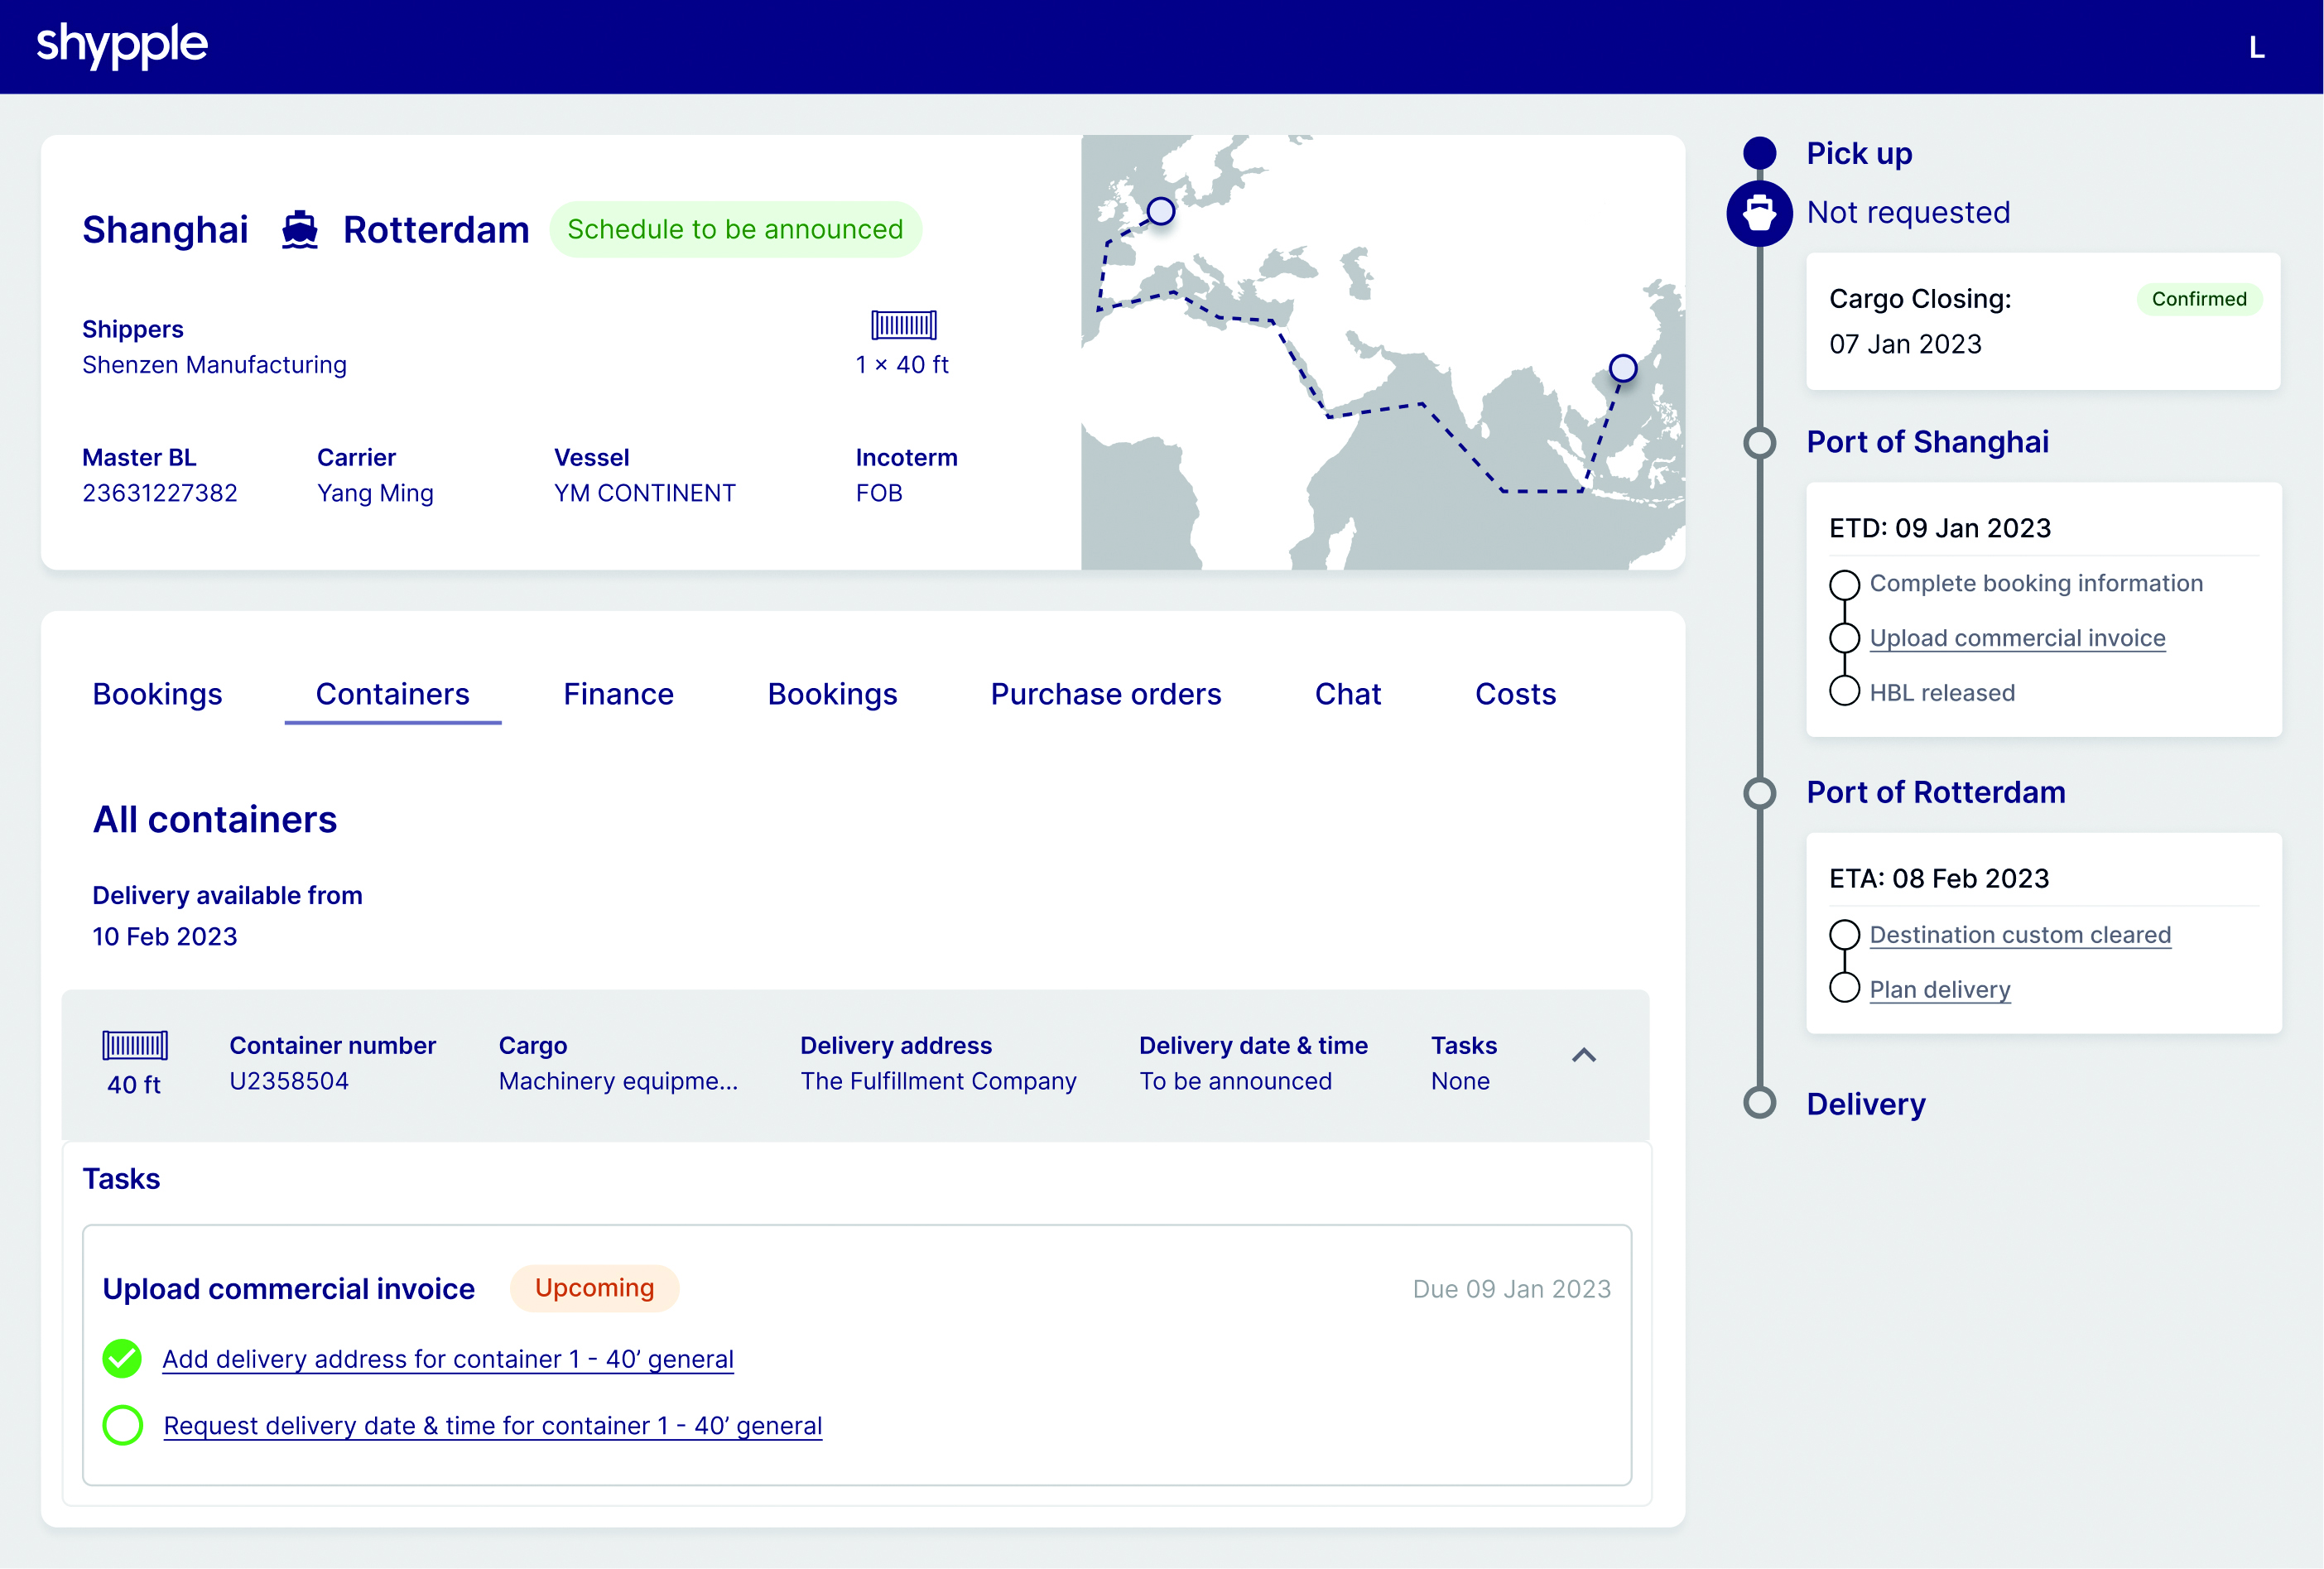The width and height of the screenshot is (2324, 1569).
Task: Click the container icon above 1 × 40 ft
Action: (903, 325)
